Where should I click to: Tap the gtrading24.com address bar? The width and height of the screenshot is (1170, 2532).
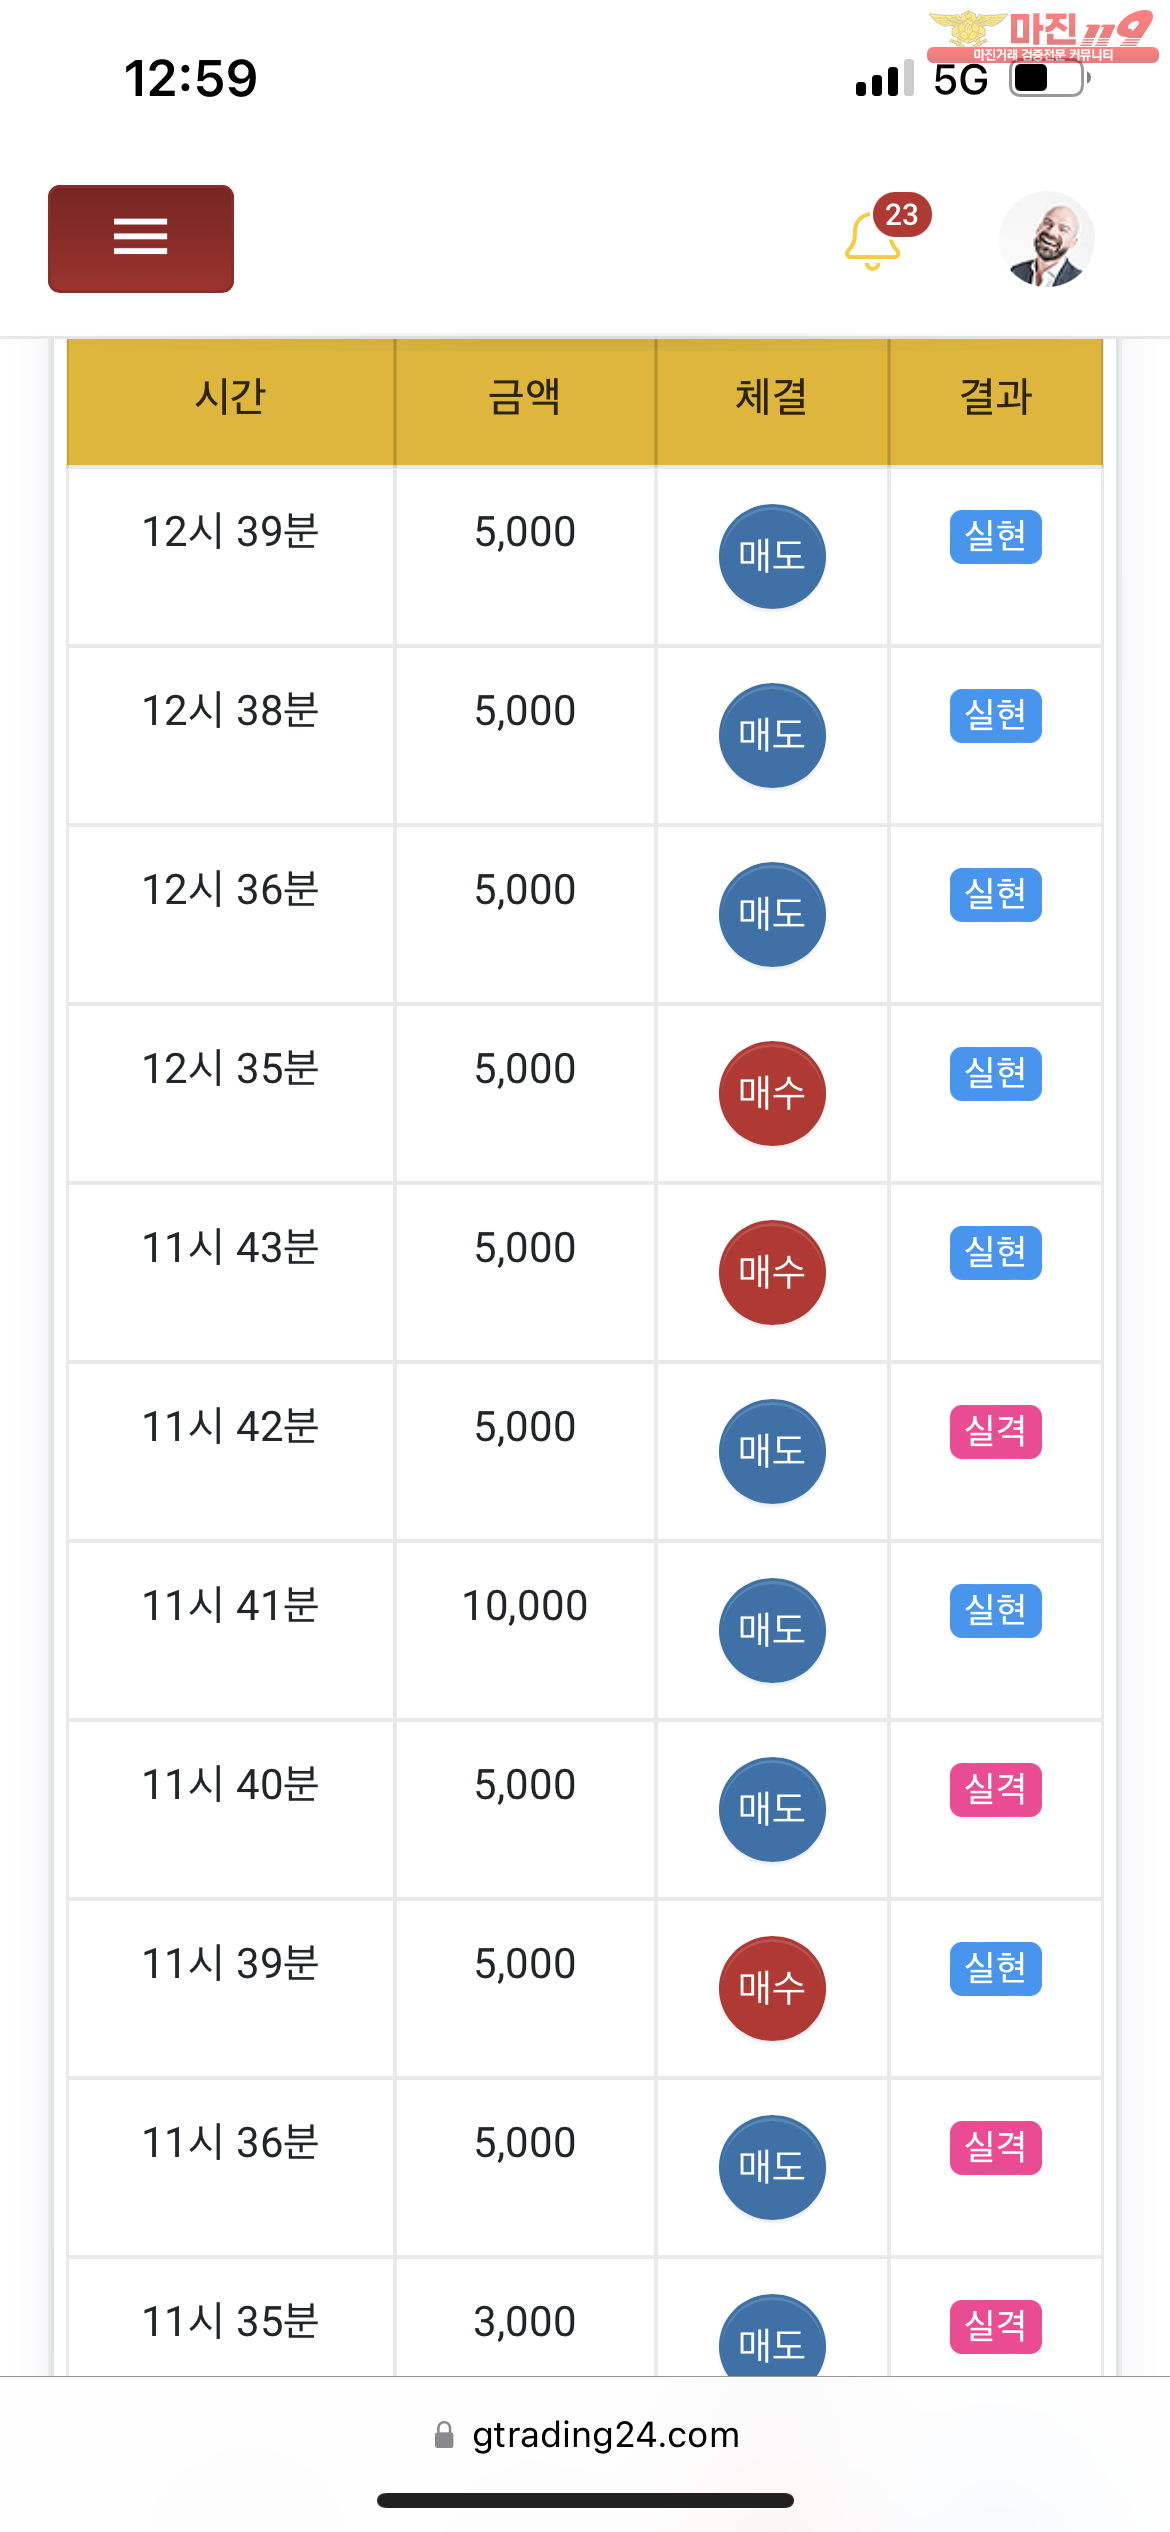click(x=587, y=2434)
